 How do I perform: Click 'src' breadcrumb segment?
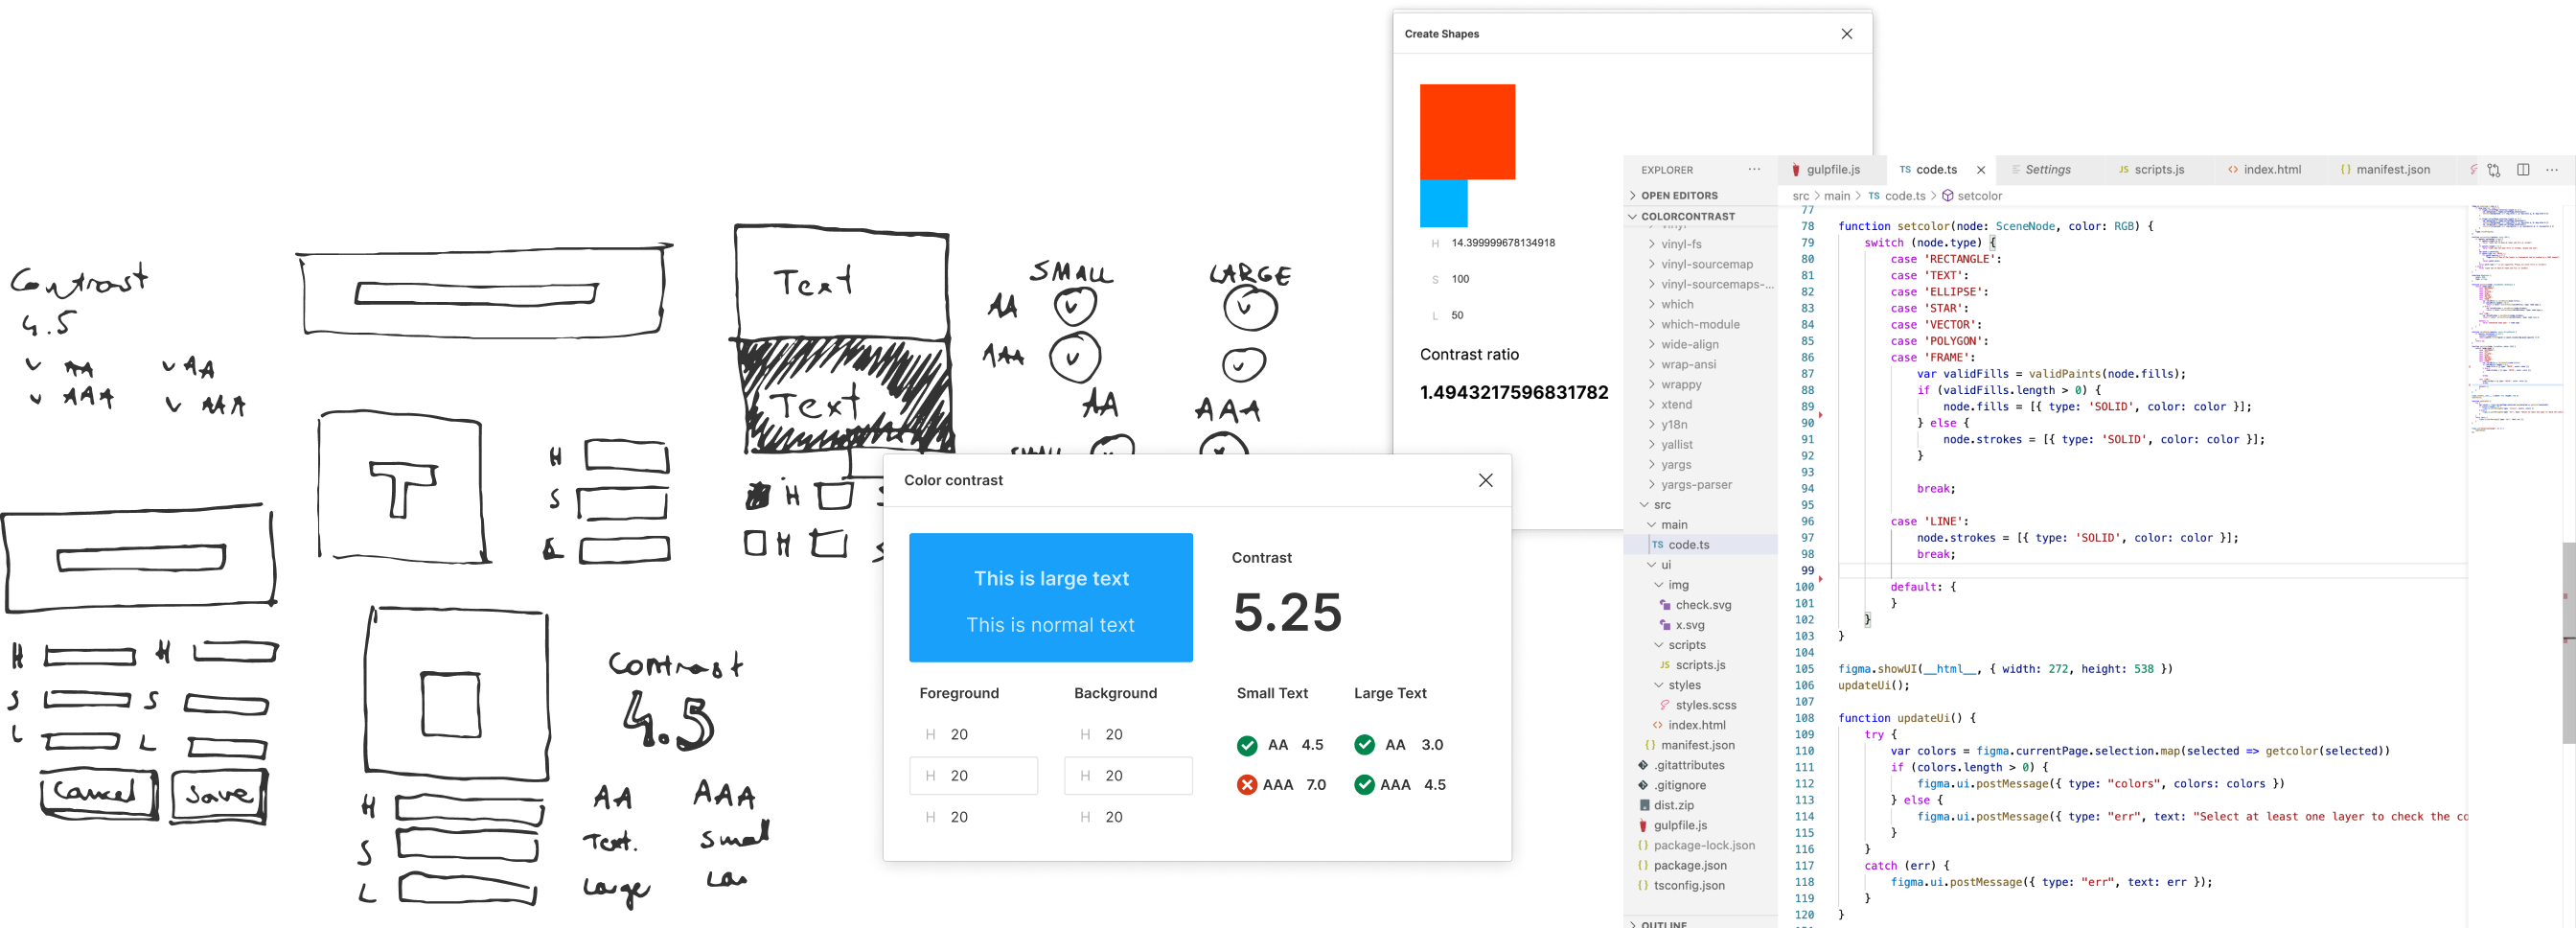tap(1801, 196)
